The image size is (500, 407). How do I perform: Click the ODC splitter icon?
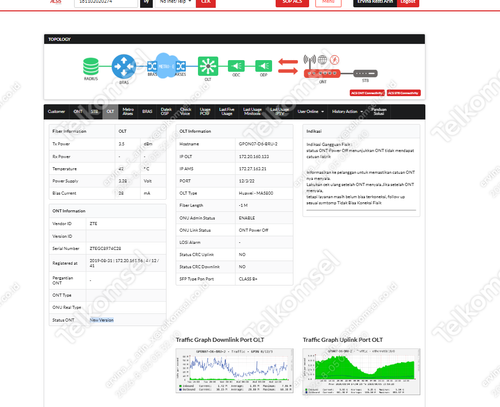[x=236, y=66]
